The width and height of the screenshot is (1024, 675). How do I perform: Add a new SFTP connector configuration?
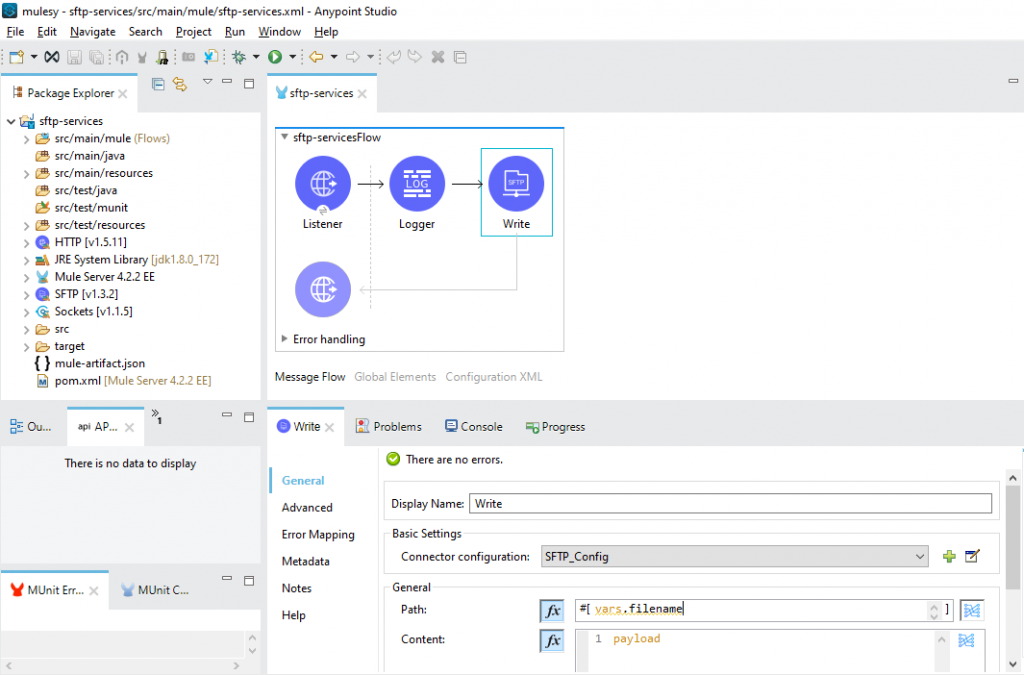[949, 556]
